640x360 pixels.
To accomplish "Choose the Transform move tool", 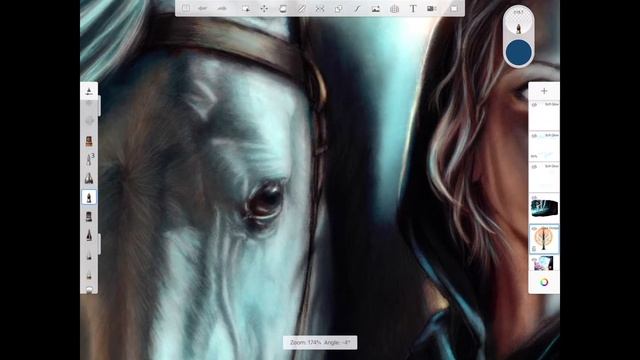I will pyautogui.click(x=264, y=8).
